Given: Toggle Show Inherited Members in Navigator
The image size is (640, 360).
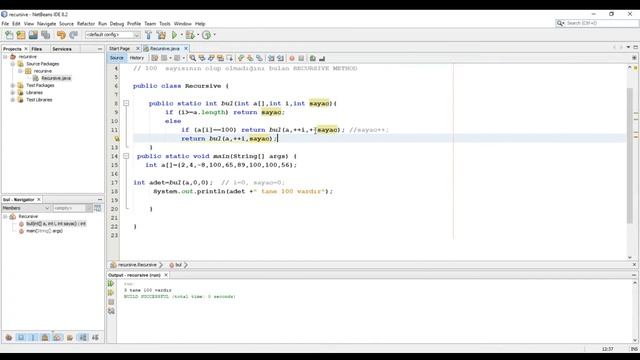Looking at the screenshot, I should [9, 337].
